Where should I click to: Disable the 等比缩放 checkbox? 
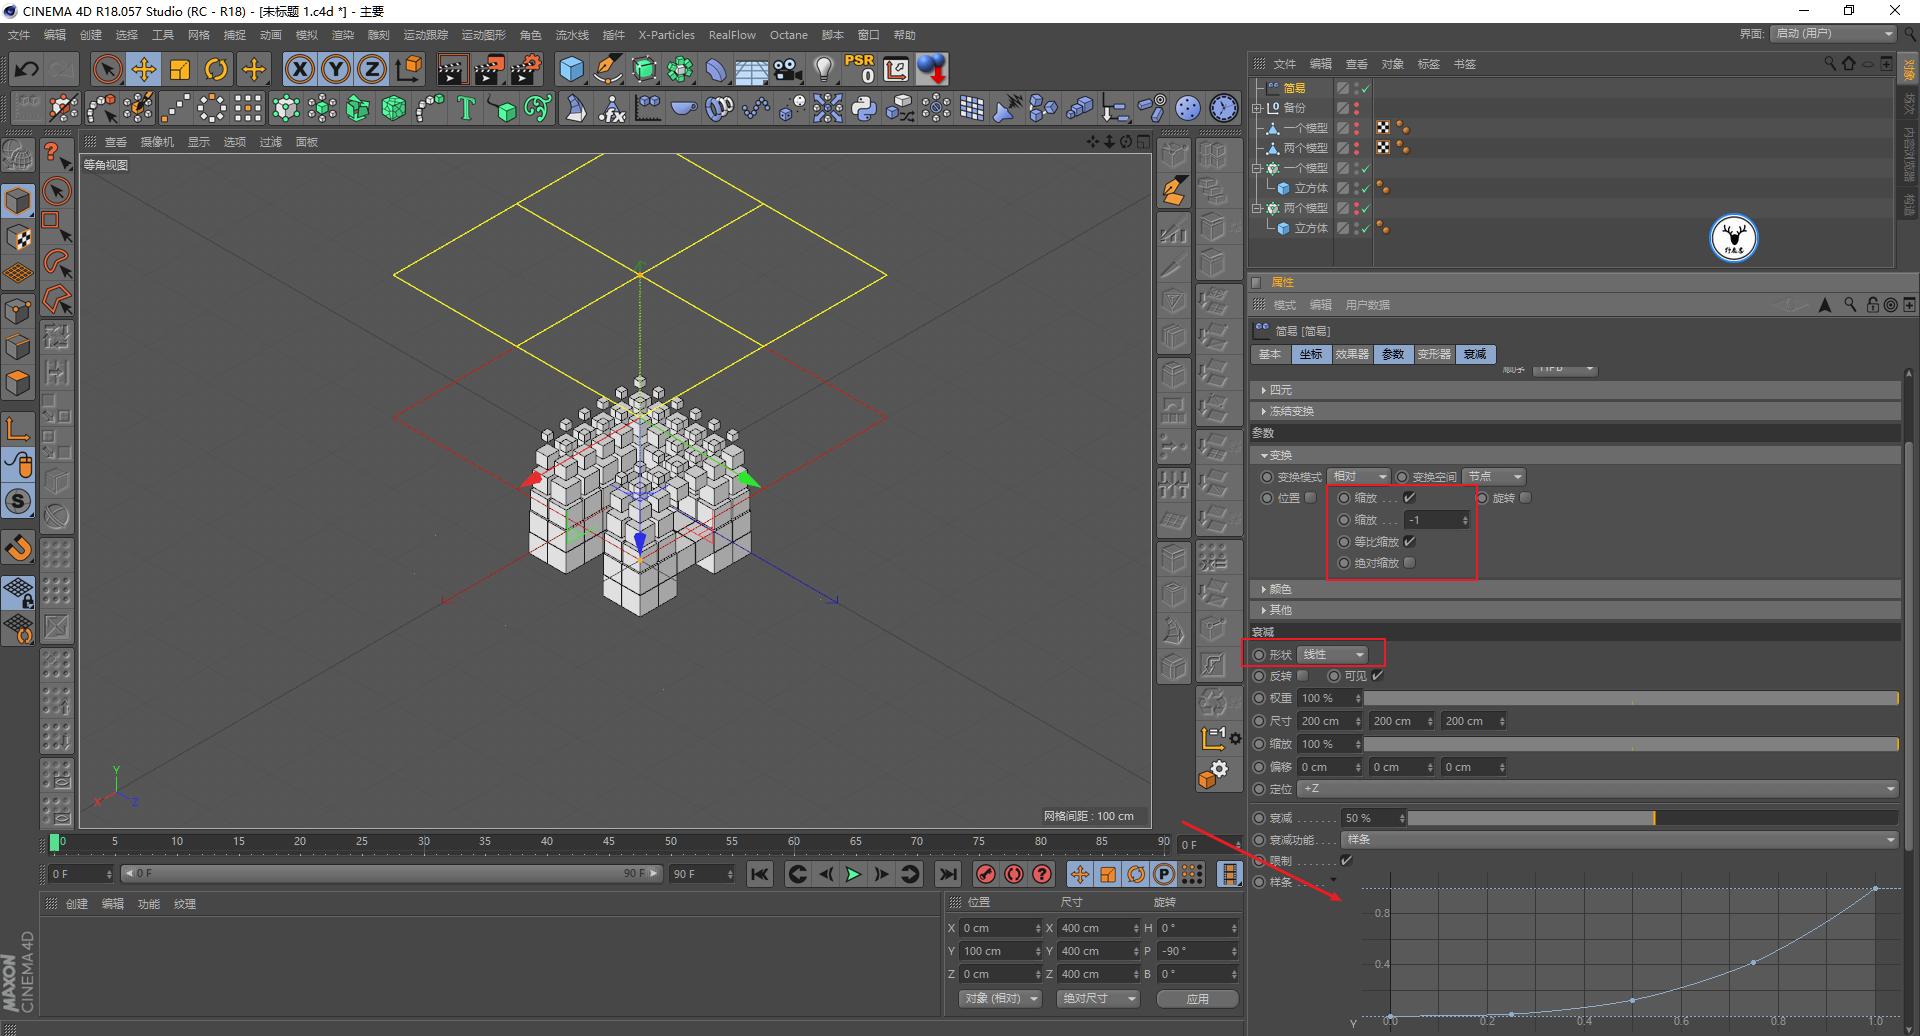pos(1410,541)
